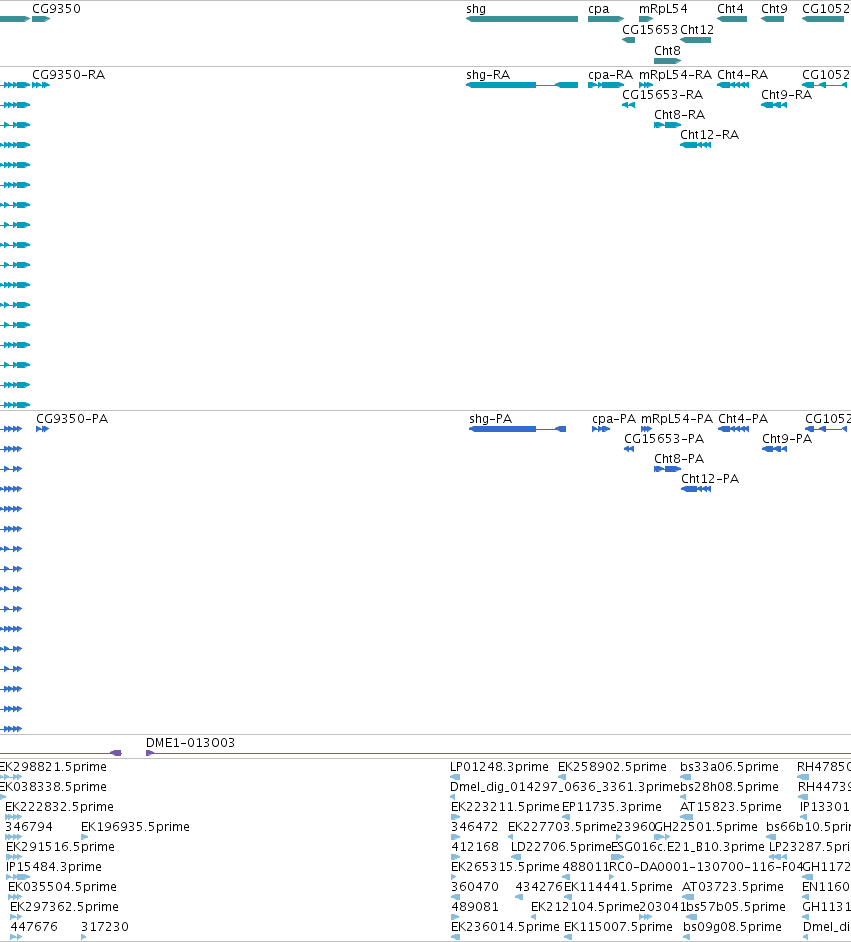Select the cpa-RA transcript label

click(610, 75)
